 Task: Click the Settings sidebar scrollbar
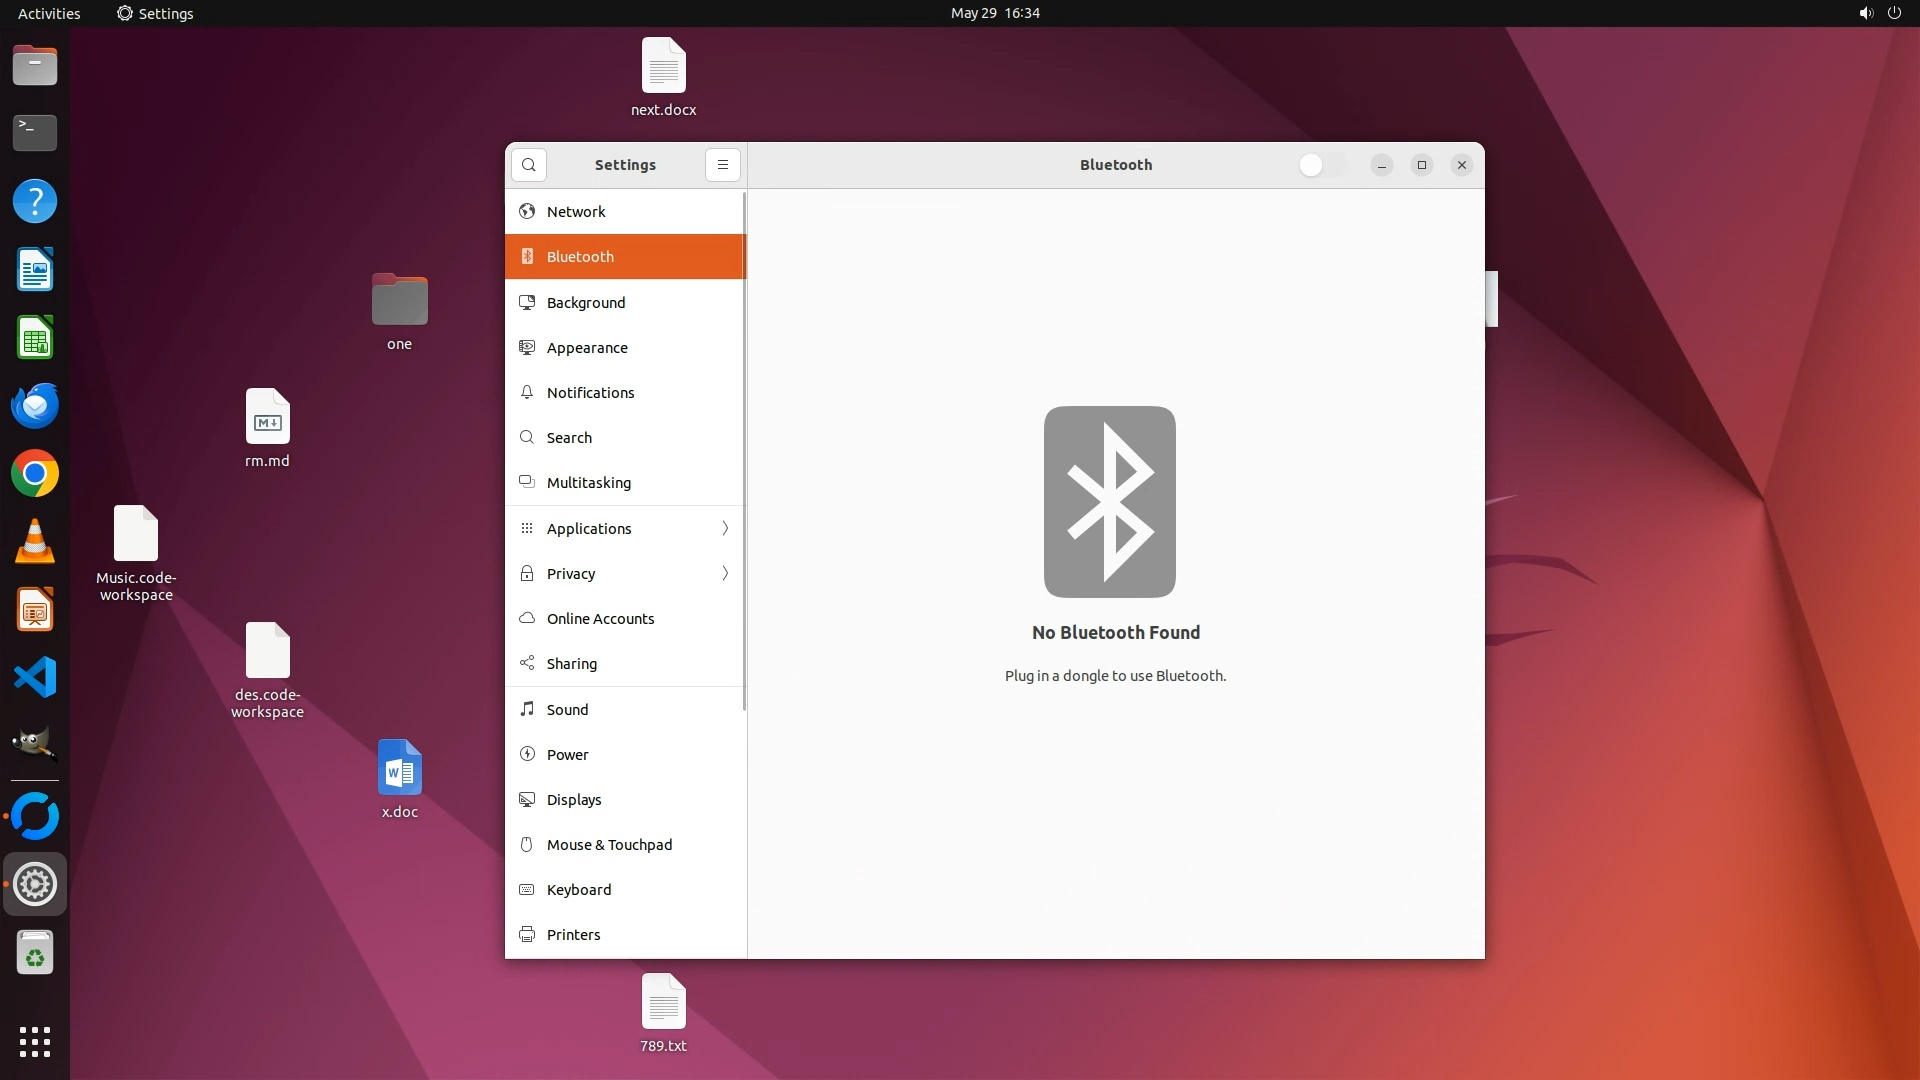745,450
